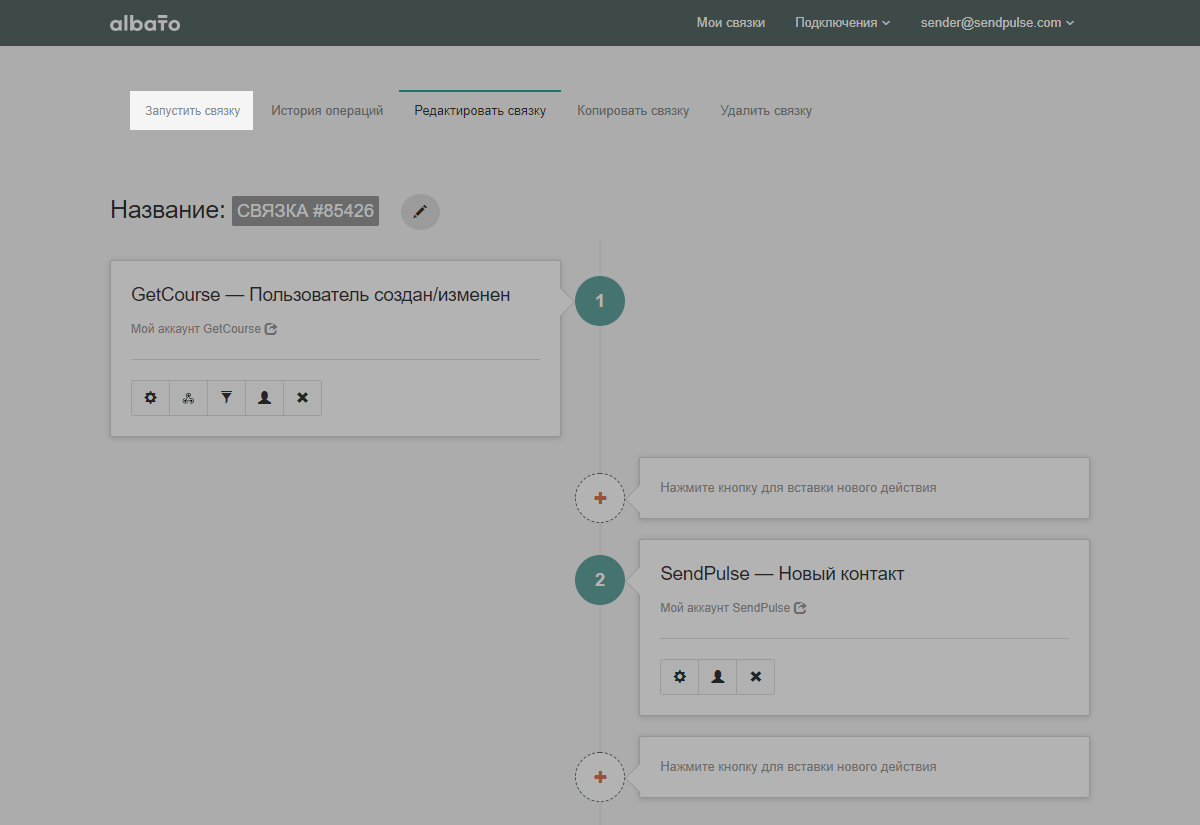Open external link icon next to SendPulse account
The width and height of the screenshot is (1200, 825).
pos(800,607)
